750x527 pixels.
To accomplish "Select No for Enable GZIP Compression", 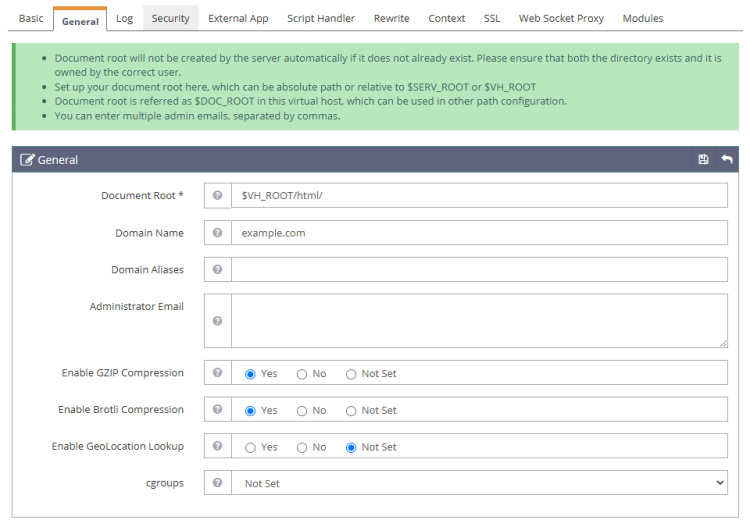I will point(302,374).
